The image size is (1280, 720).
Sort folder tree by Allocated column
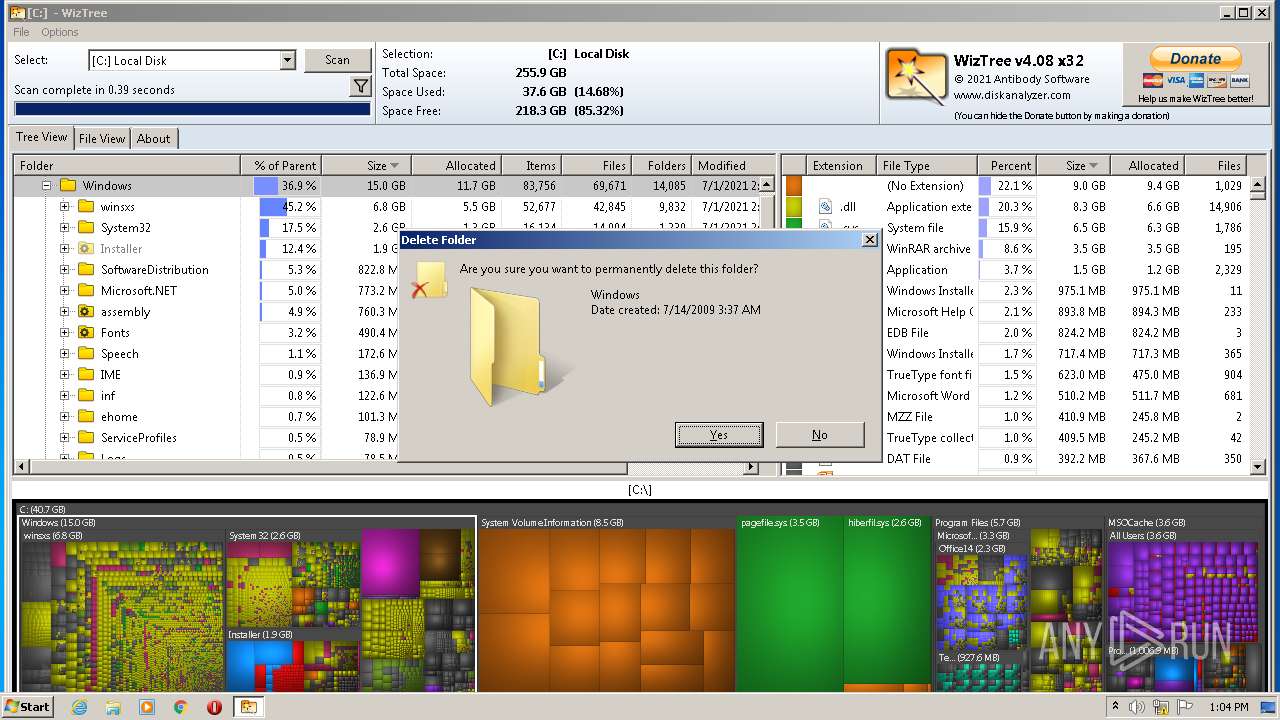pos(456,166)
